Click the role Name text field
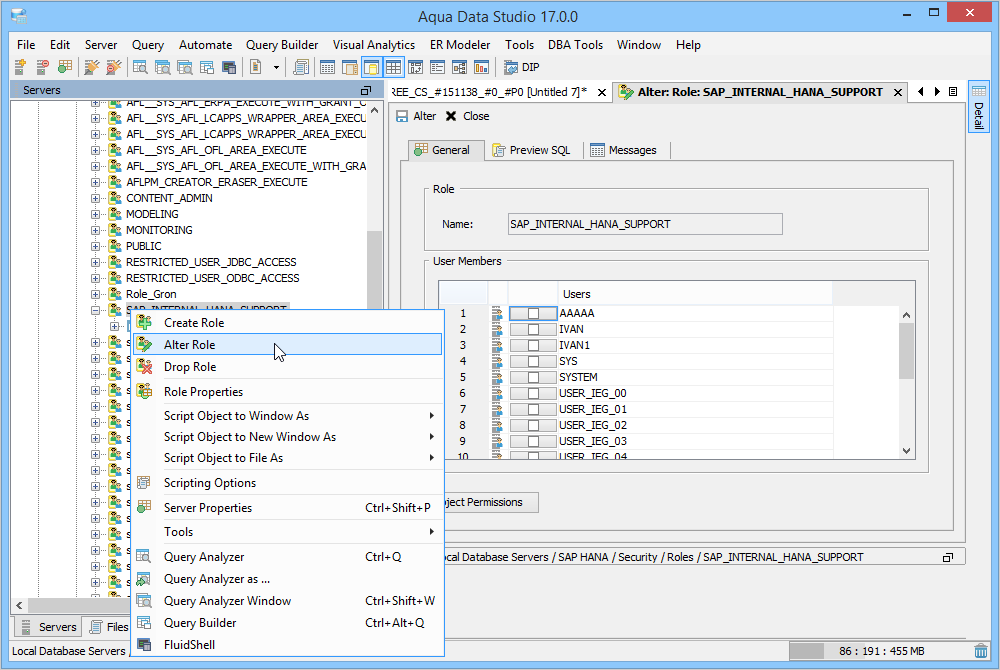The height and width of the screenshot is (670, 1000). click(645, 224)
